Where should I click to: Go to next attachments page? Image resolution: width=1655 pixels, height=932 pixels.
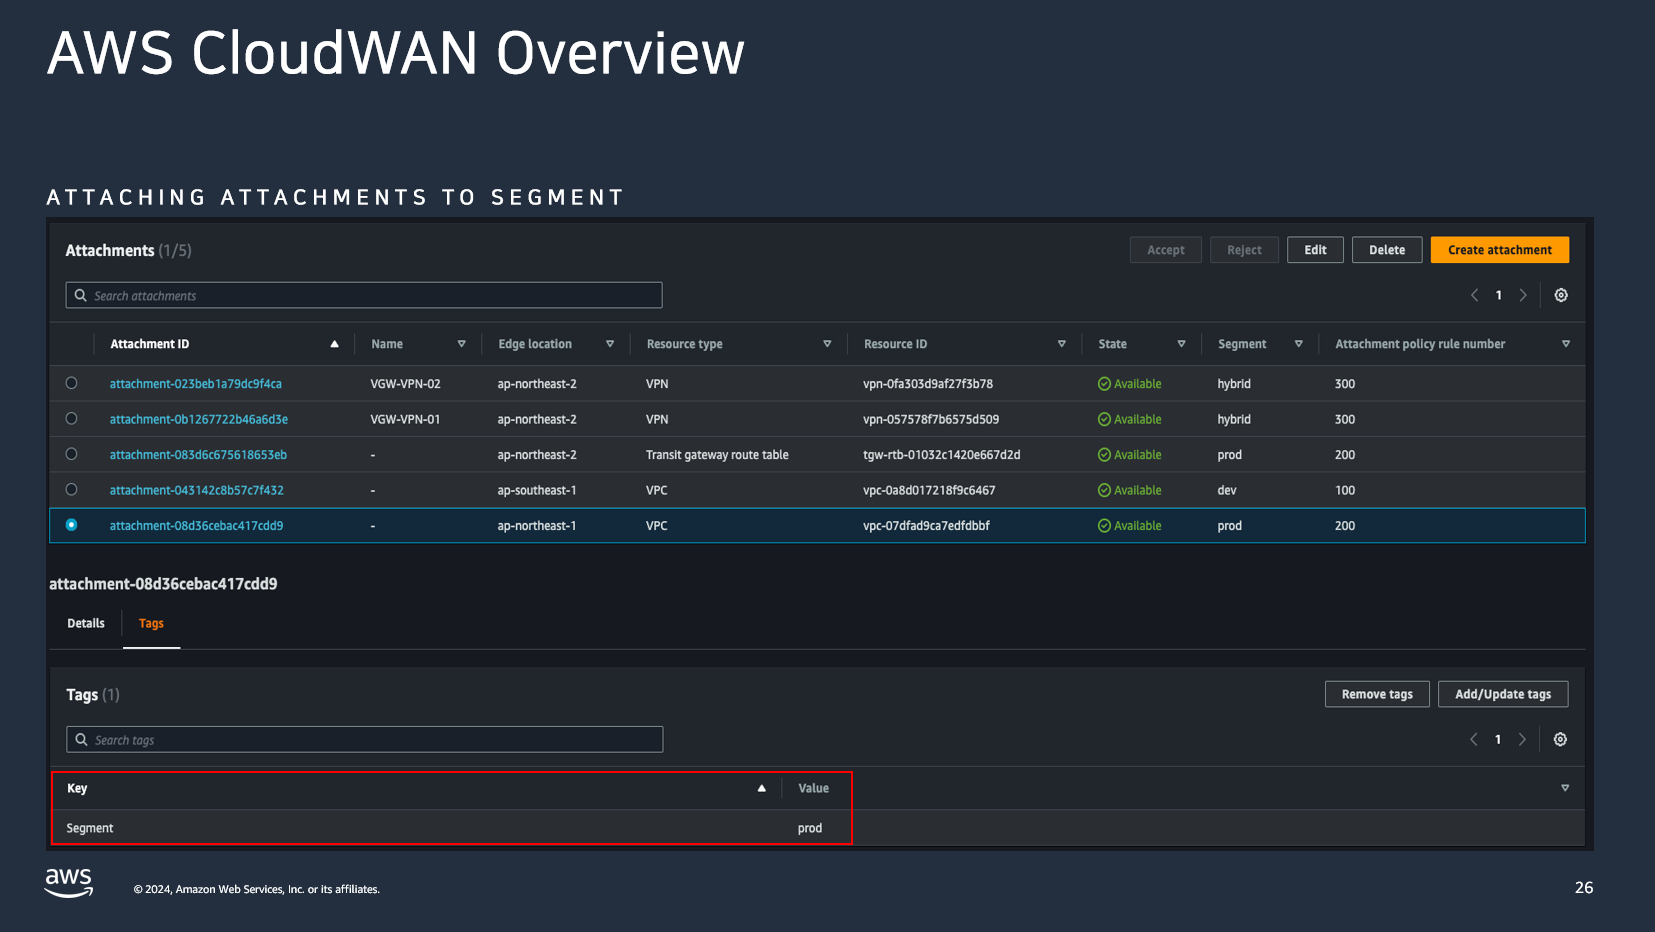(1523, 295)
